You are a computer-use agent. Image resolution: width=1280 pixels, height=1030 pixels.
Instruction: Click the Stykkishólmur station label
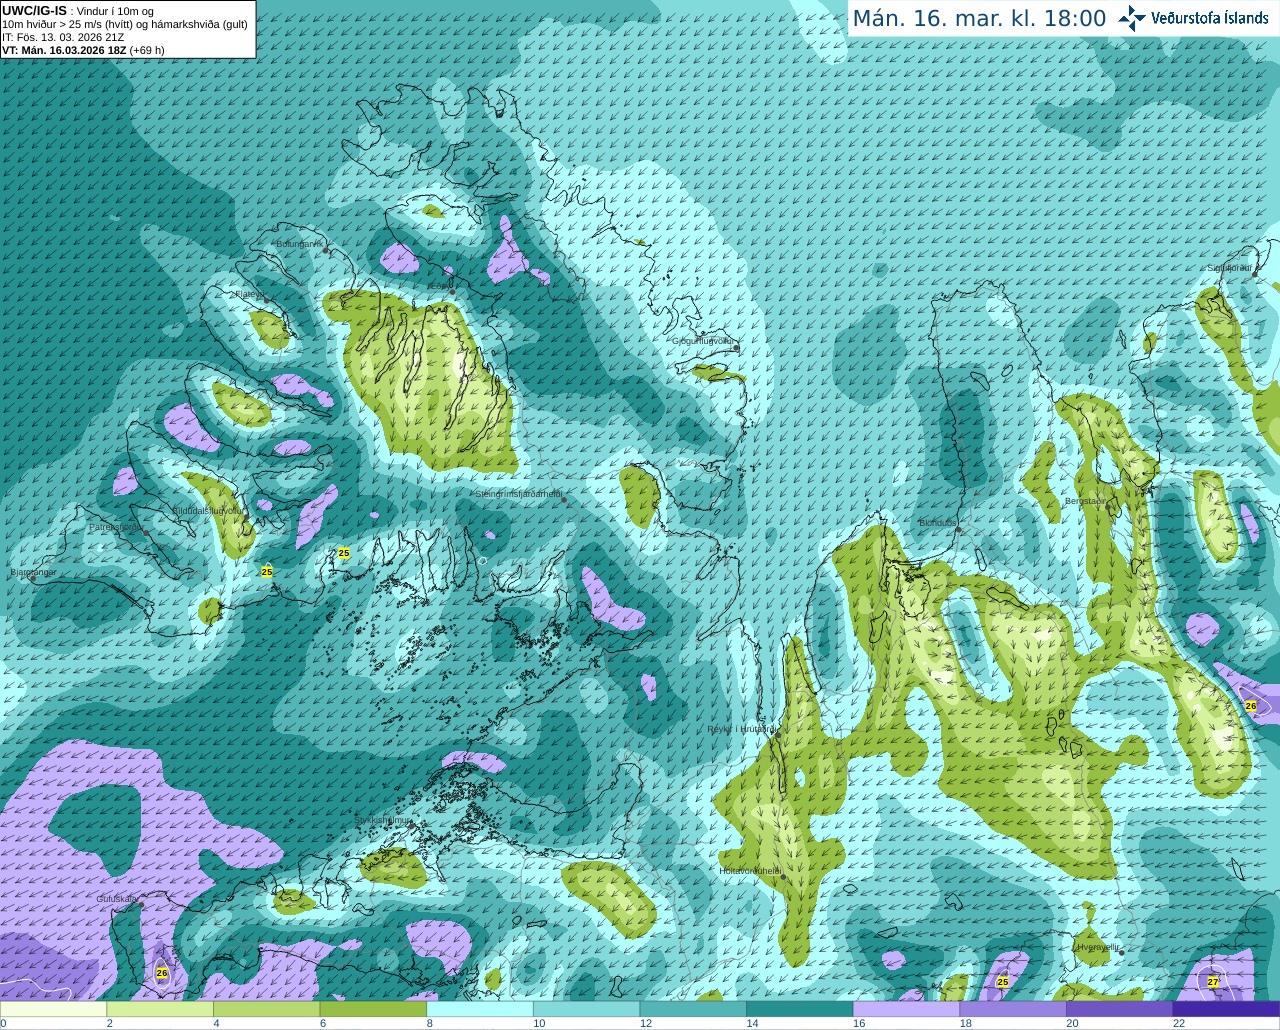coord(383,820)
